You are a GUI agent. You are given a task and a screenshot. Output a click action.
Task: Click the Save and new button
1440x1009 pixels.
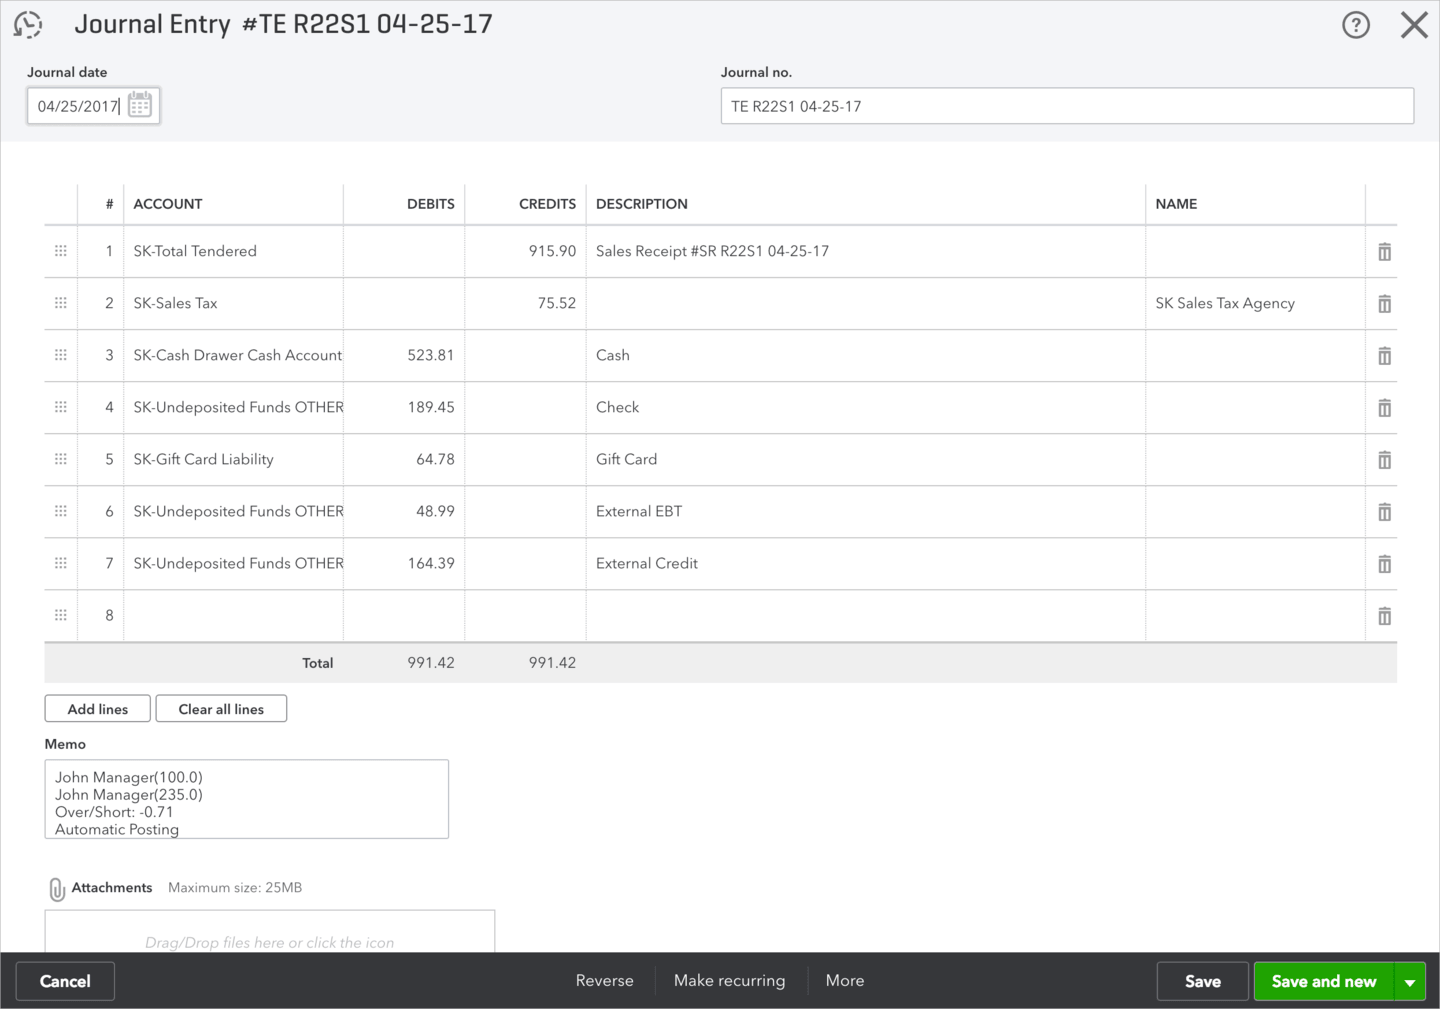pyautogui.click(x=1324, y=982)
